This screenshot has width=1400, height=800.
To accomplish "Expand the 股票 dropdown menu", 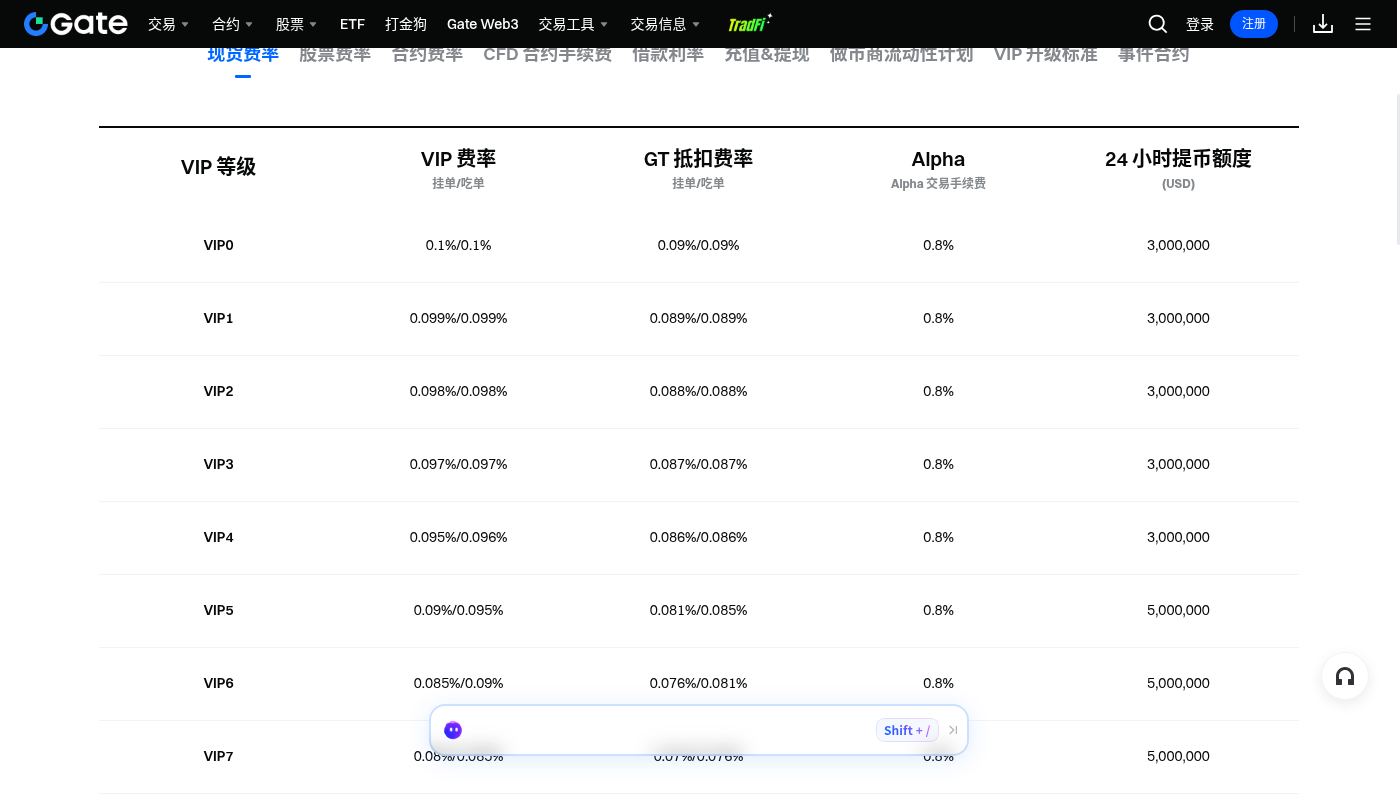I will [296, 24].
